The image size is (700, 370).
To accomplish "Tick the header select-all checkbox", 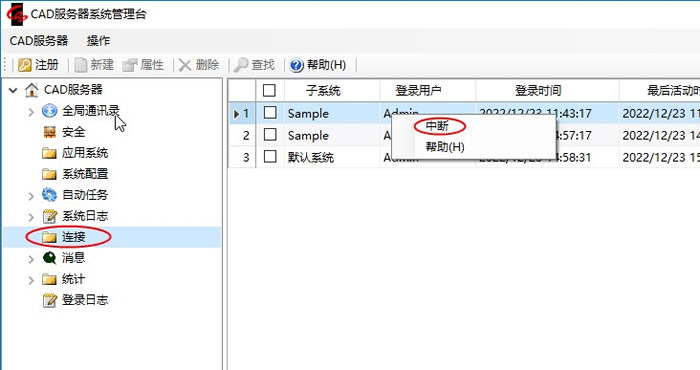I will pyautogui.click(x=269, y=90).
